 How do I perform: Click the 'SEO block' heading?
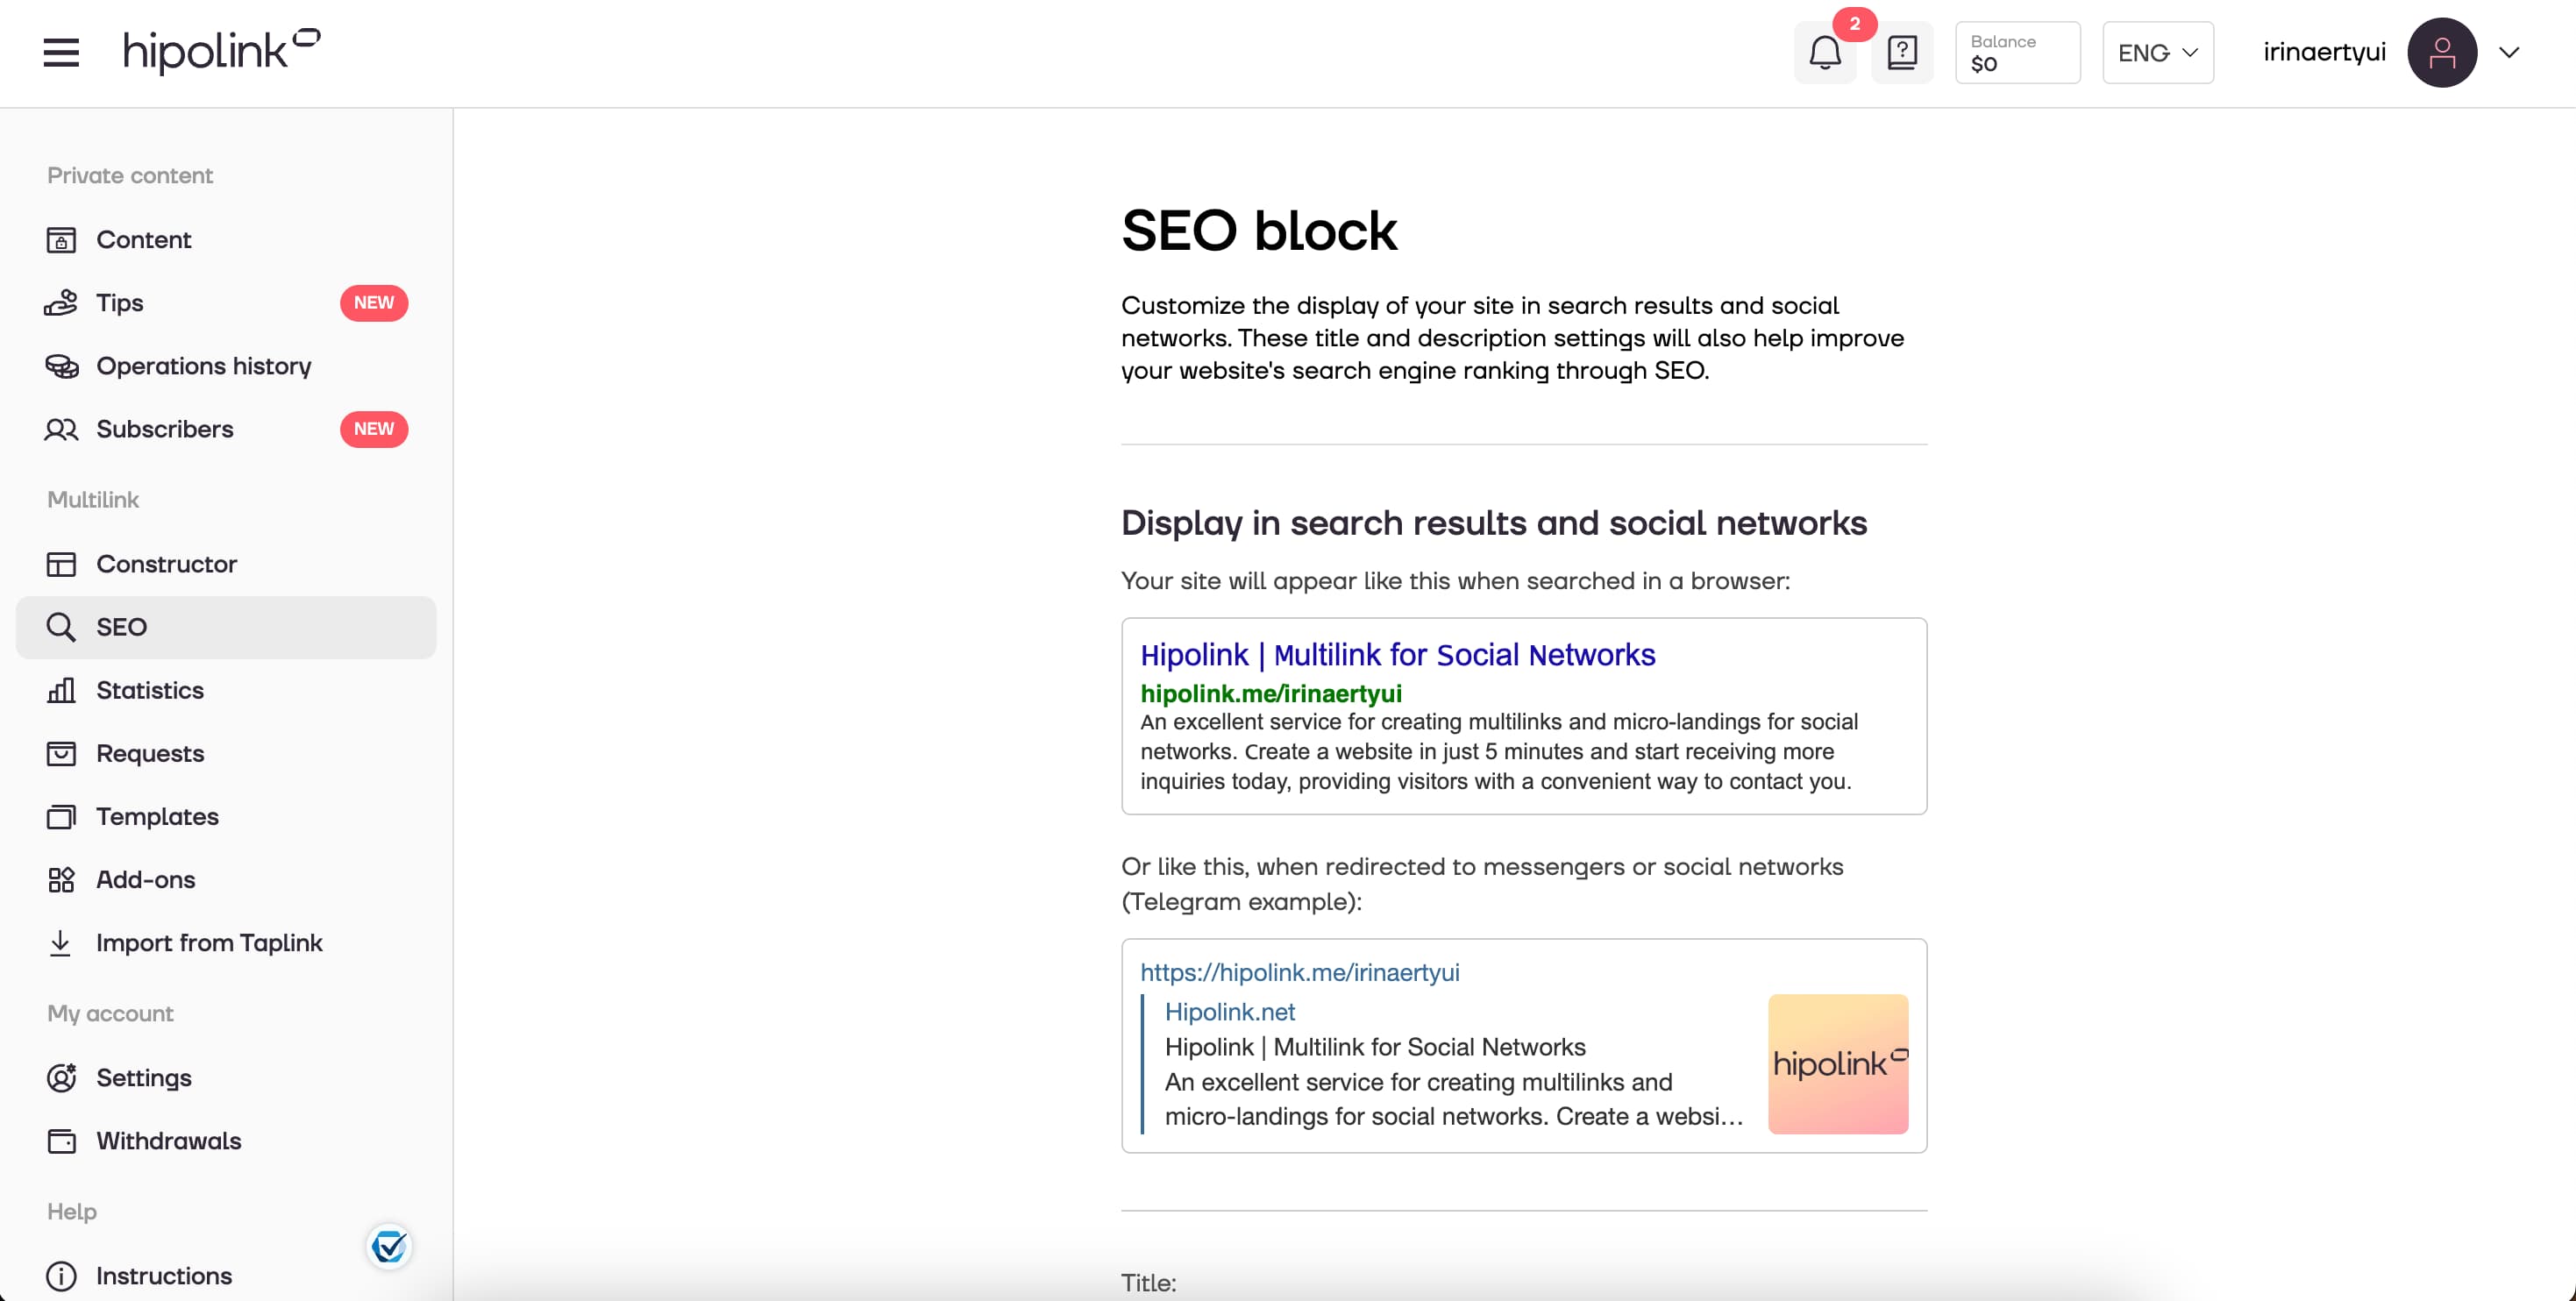click(x=1258, y=231)
